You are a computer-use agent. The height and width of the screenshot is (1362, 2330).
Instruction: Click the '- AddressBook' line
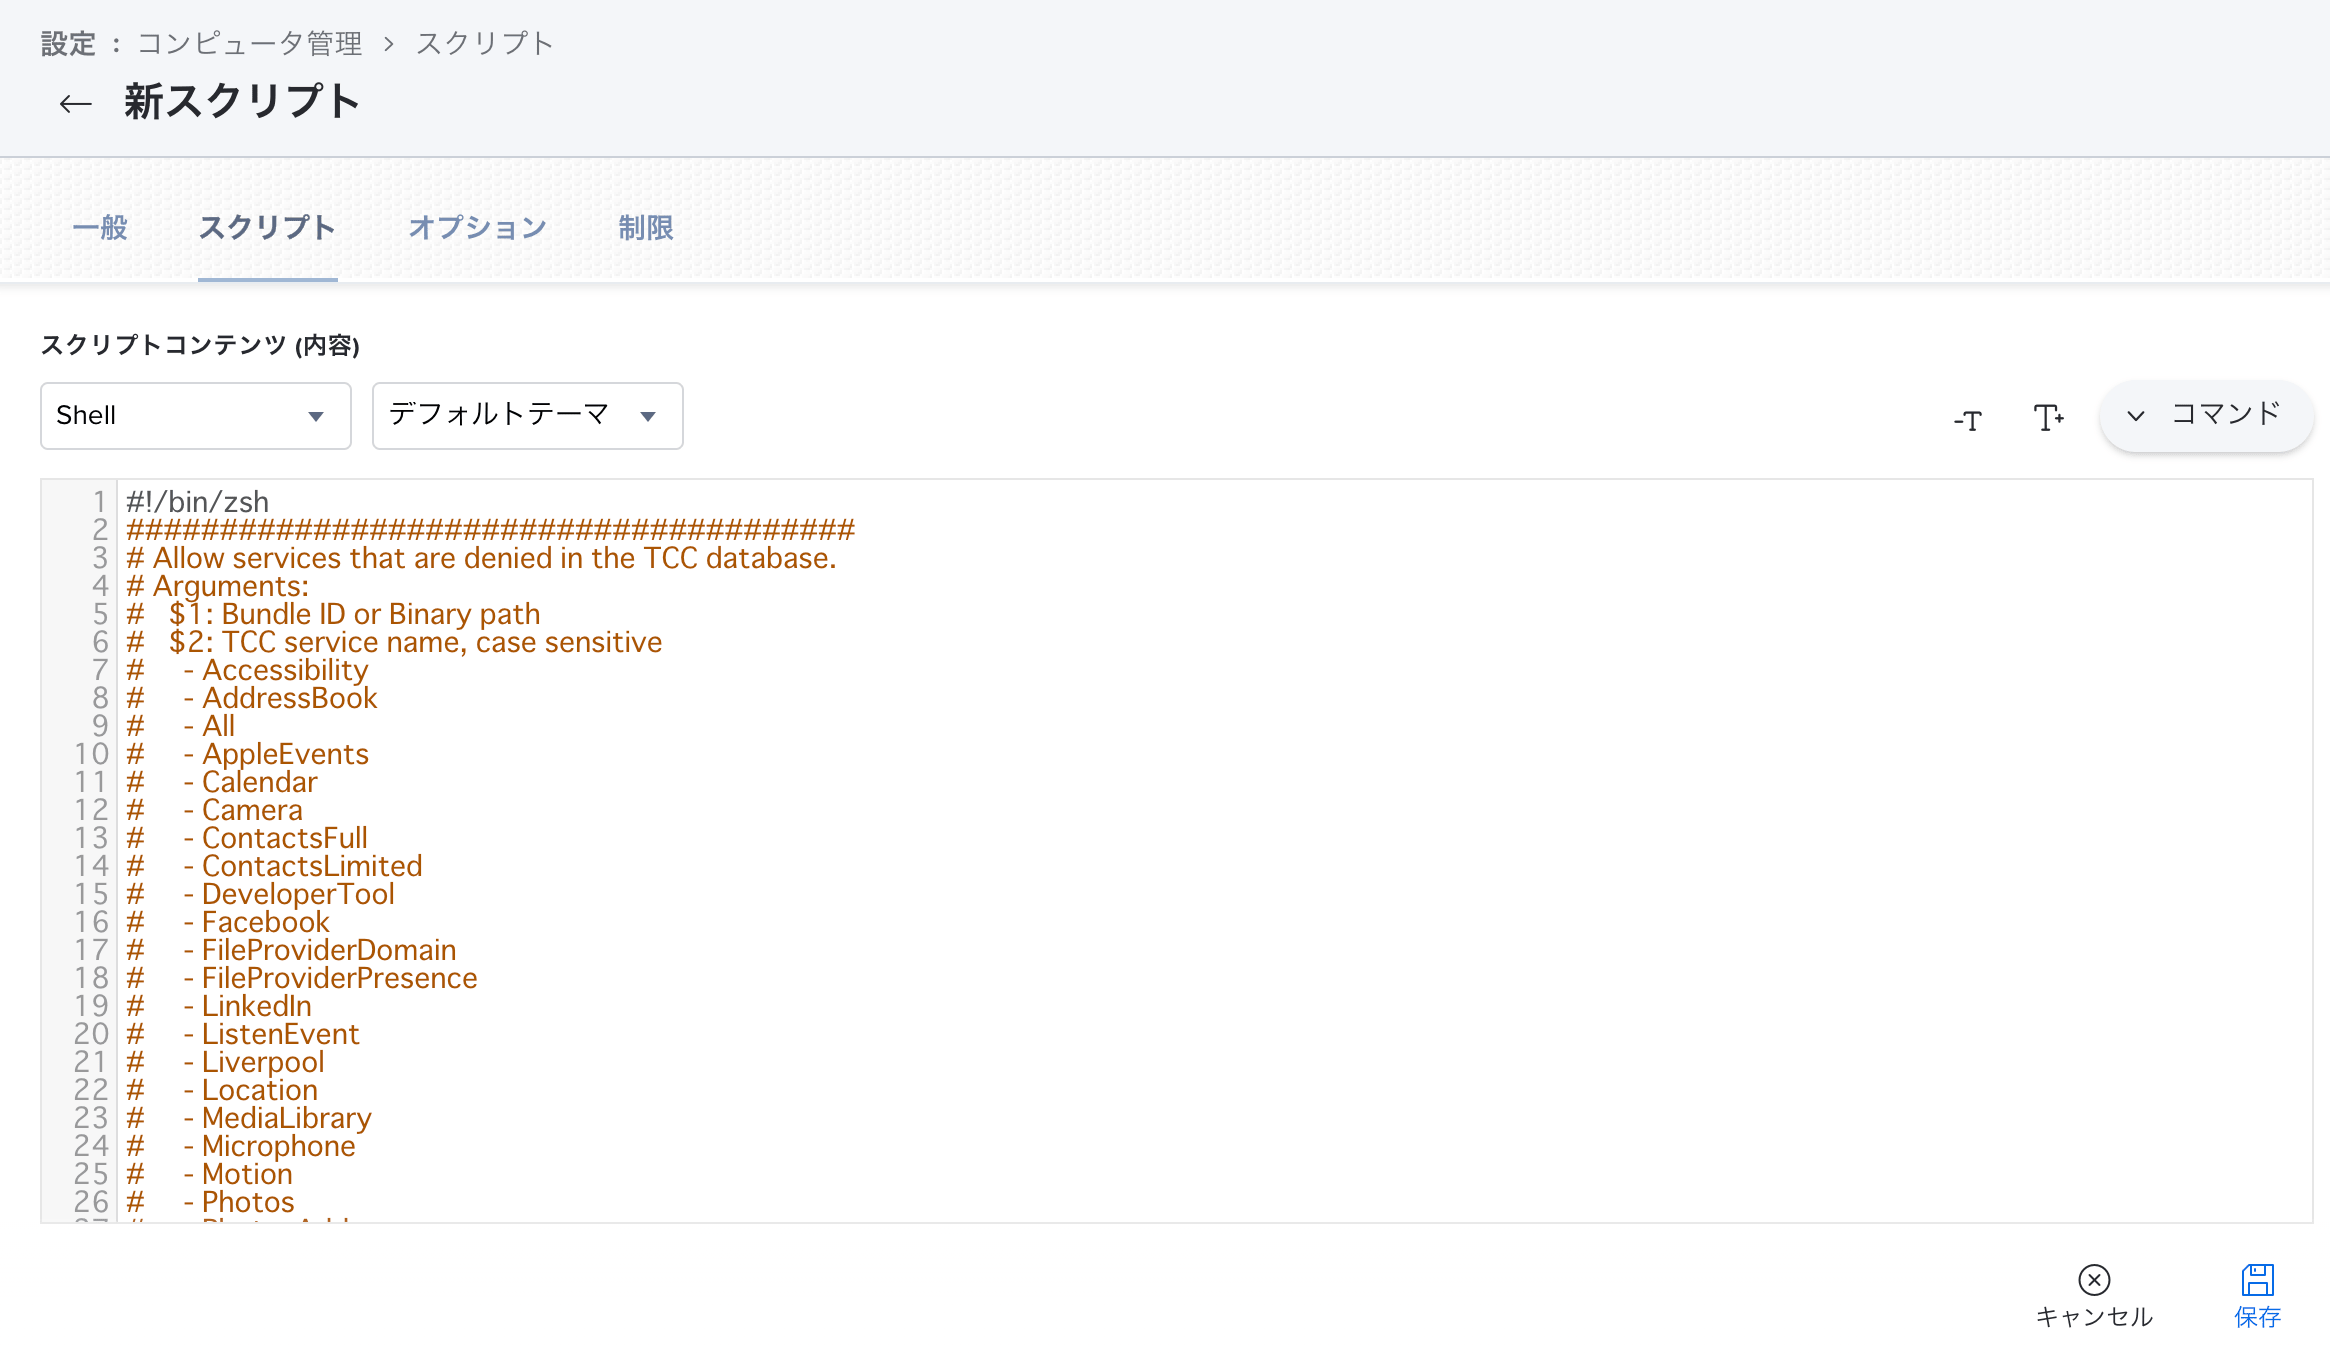tap(252, 698)
